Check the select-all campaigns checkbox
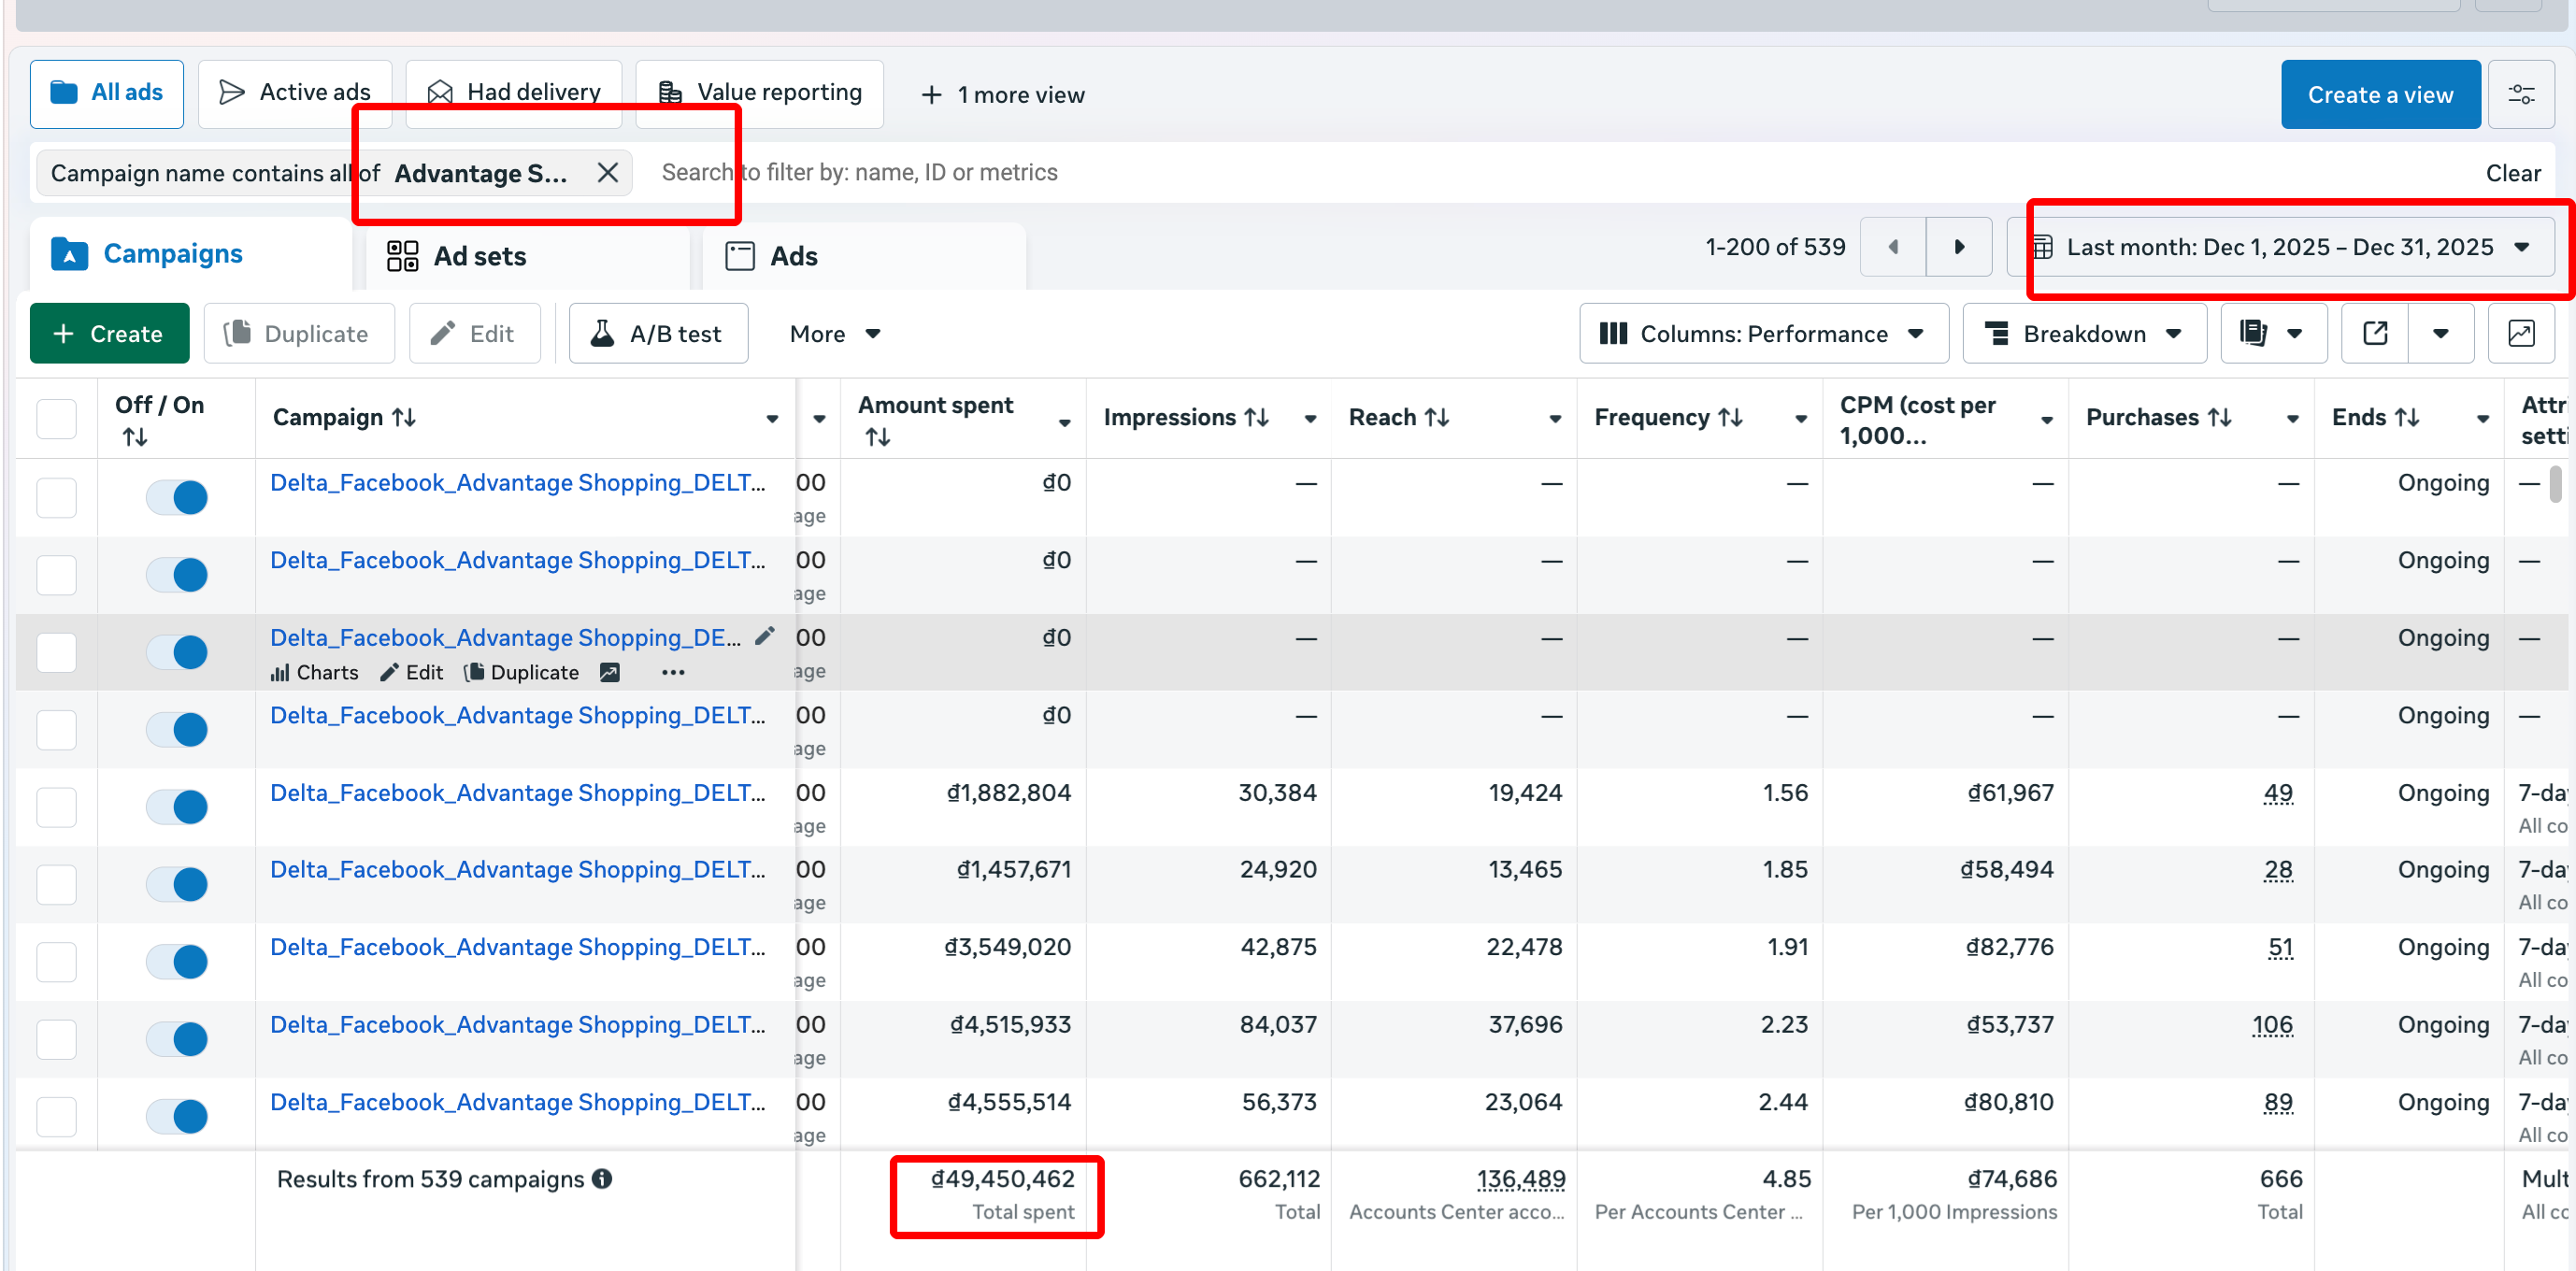Image resolution: width=2576 pixels, height=1271 pixels. (x=57, y=419)
